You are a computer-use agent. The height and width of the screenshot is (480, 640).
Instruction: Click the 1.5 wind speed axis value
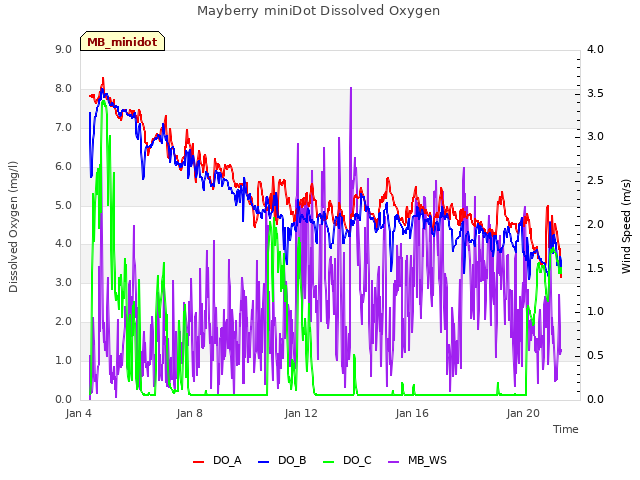coord(596,268)
